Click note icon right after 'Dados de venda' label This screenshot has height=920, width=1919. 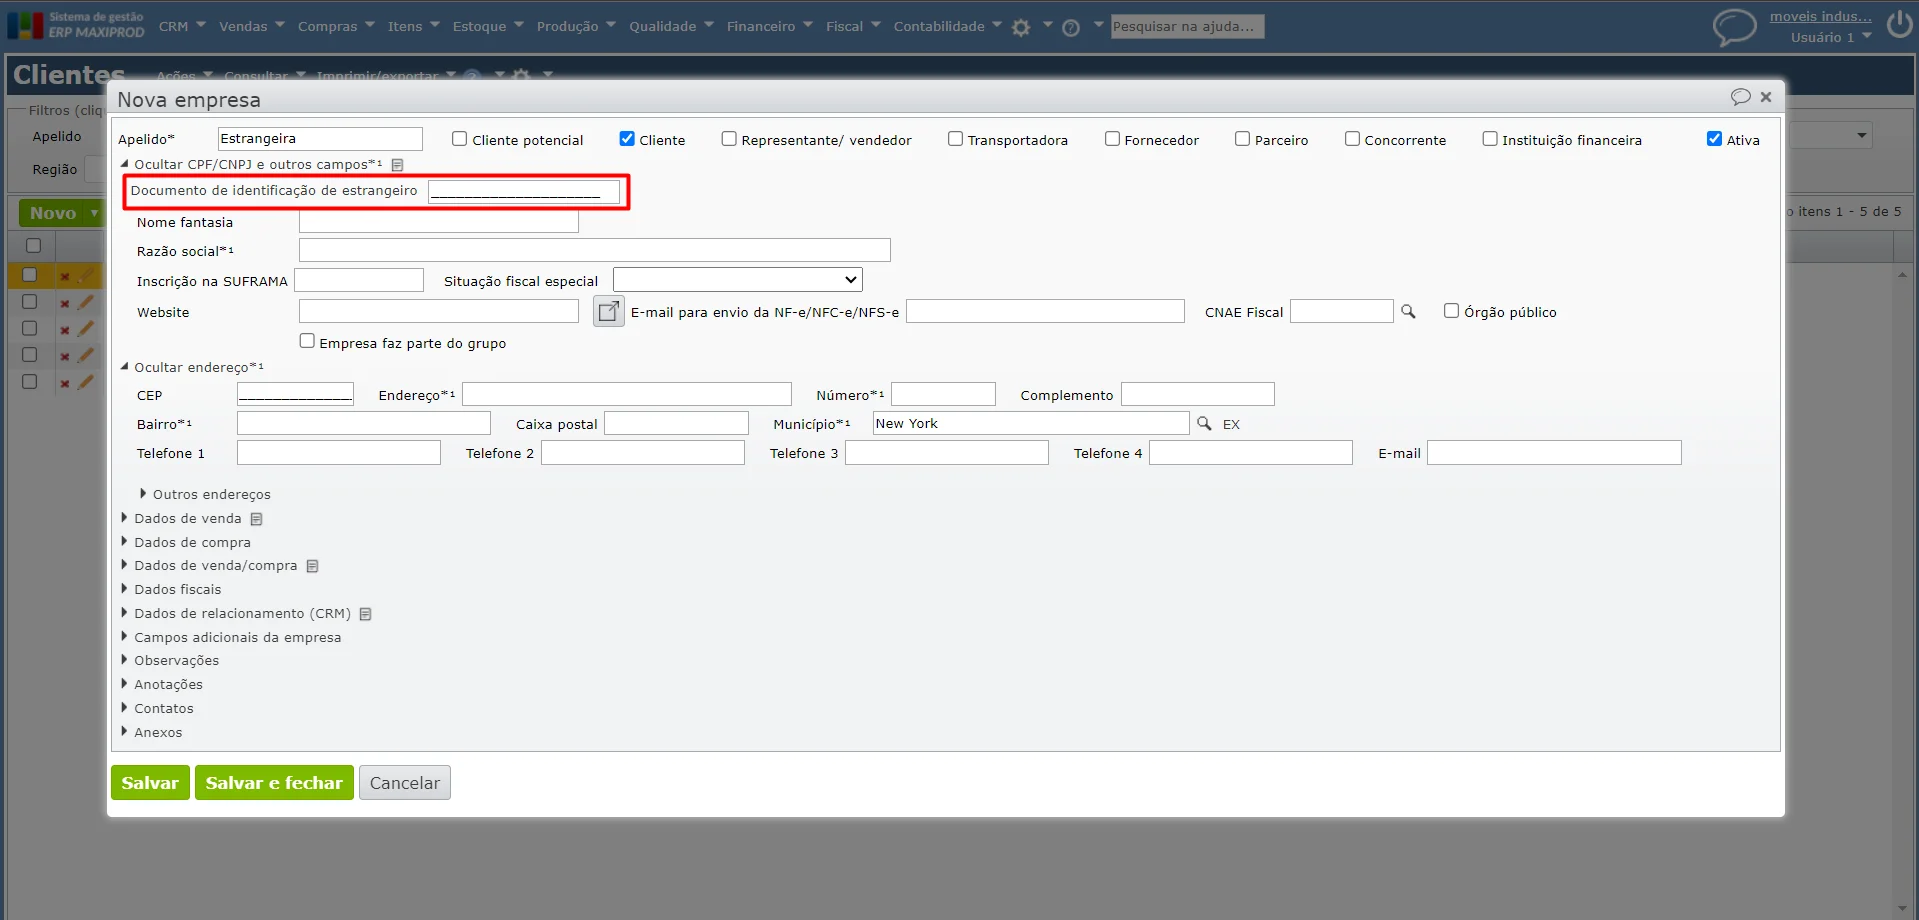[256, 519]
